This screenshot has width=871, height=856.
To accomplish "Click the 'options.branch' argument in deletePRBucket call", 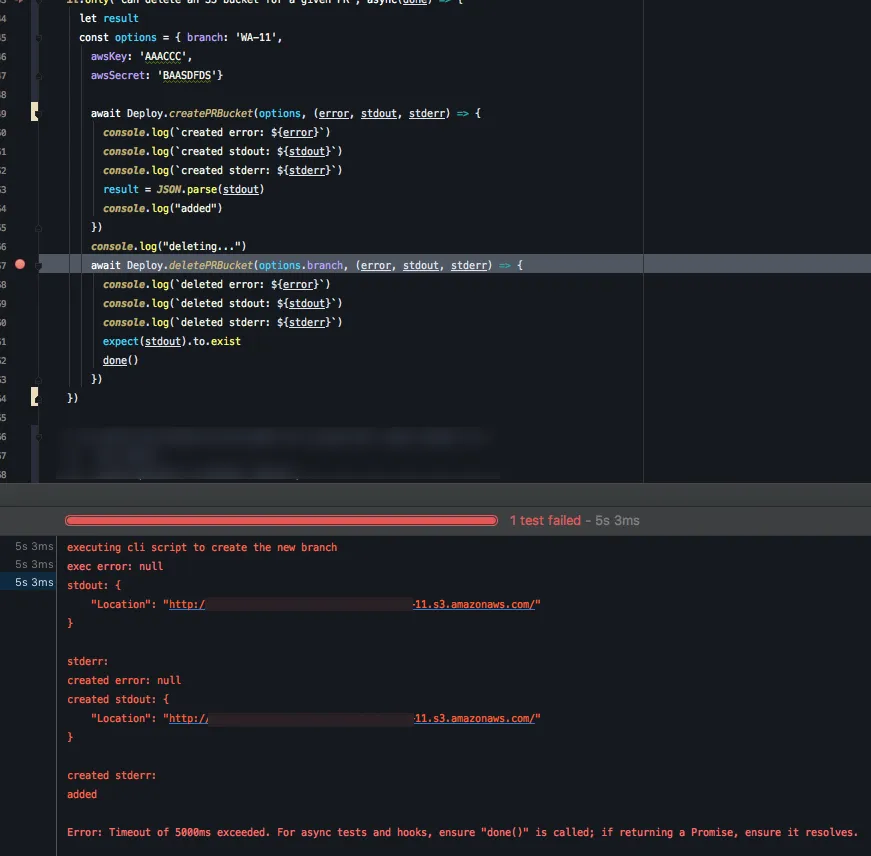I will pos(301,266).
